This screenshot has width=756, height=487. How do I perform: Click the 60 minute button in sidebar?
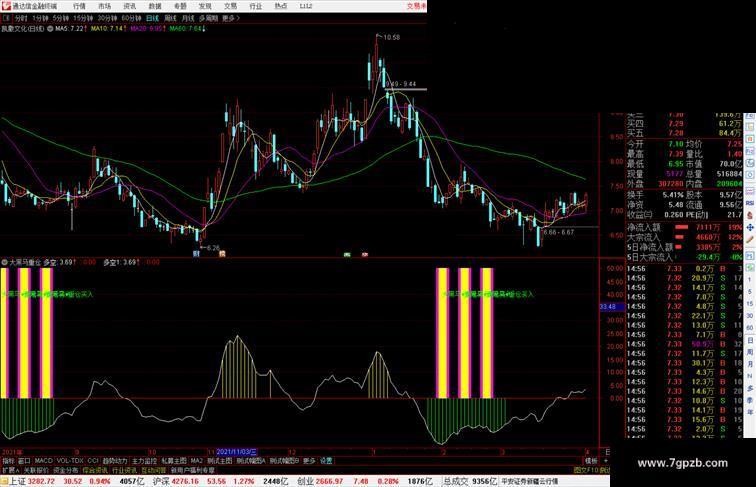[x=750, y=328]
